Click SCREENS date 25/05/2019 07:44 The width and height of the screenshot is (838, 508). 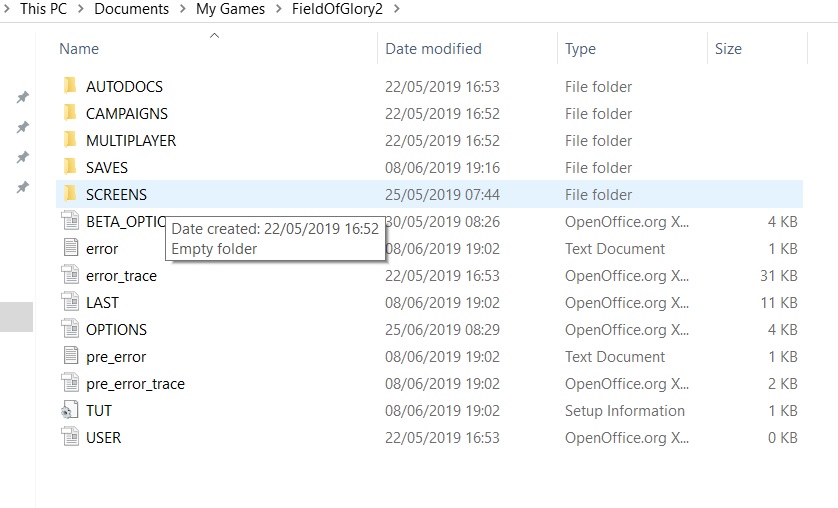click(443, 194)
